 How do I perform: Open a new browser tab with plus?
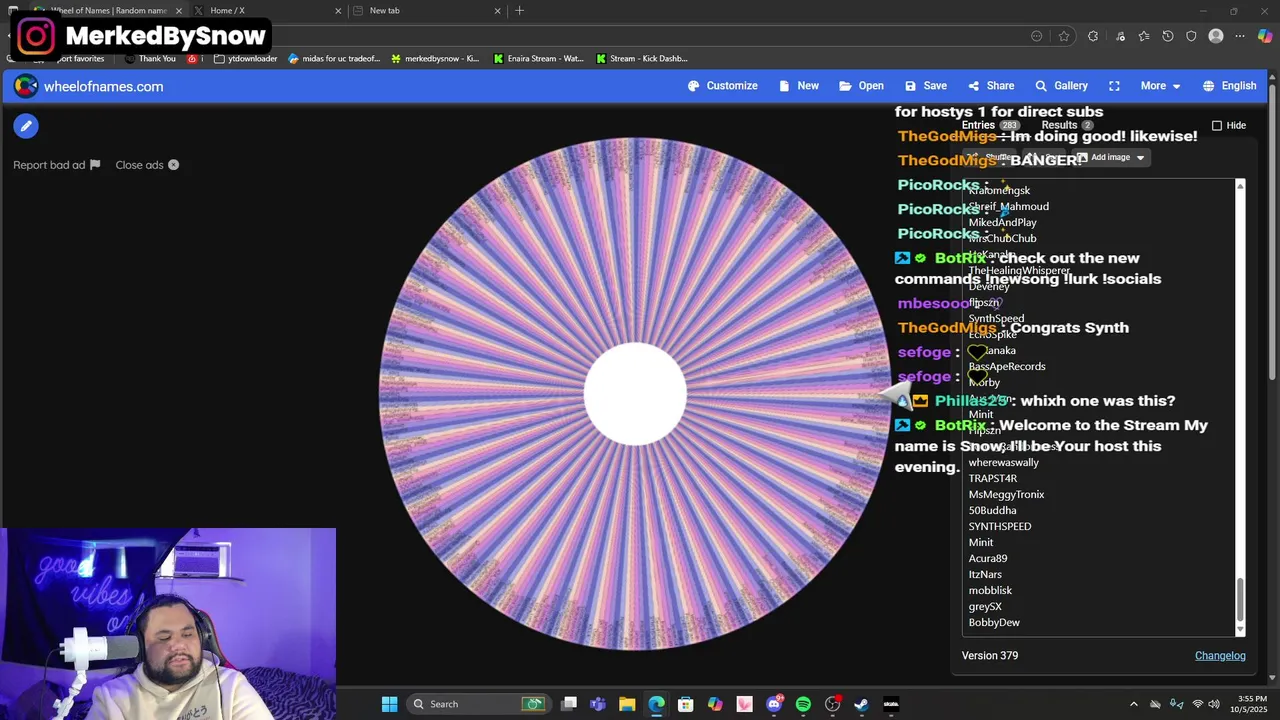519,11
